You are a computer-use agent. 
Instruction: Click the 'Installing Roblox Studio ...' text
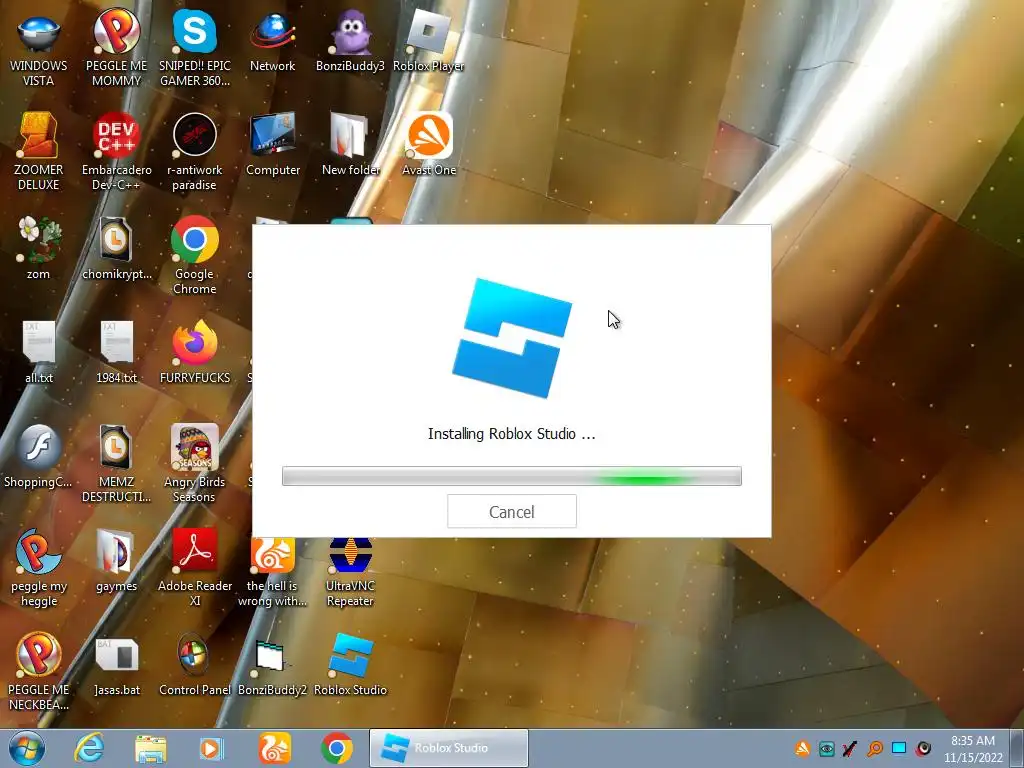tap(511, 434)
